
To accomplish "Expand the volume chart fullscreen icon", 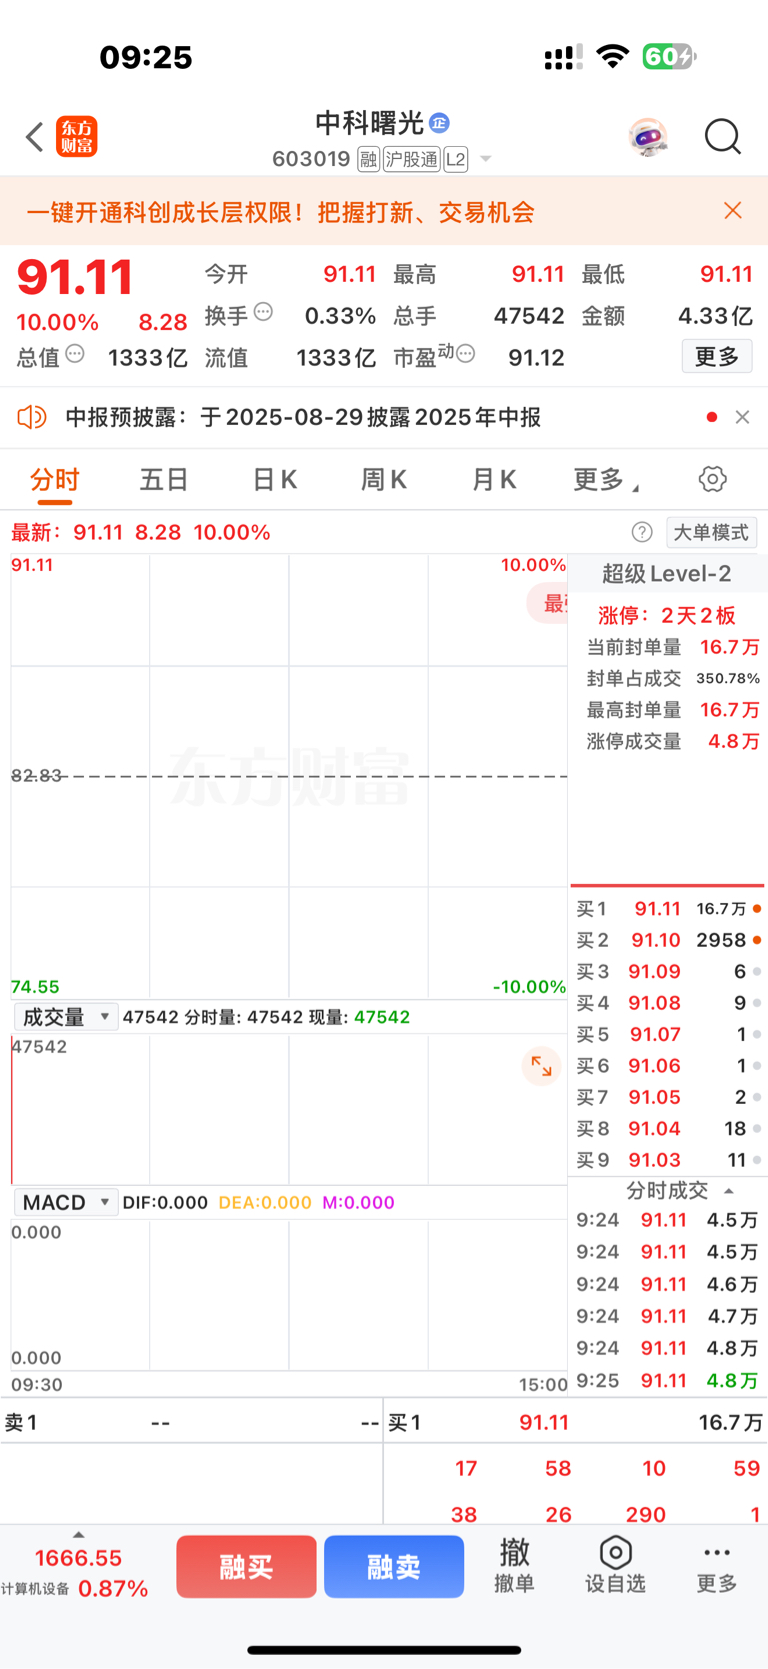I will tap(541, 1066).
